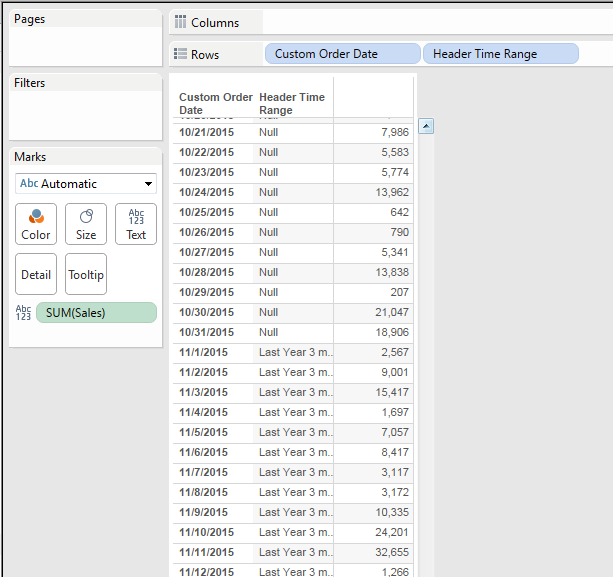
Task: Click Last Year 3 m.. in 11/2/2015 row
Action: coord(296,372)
